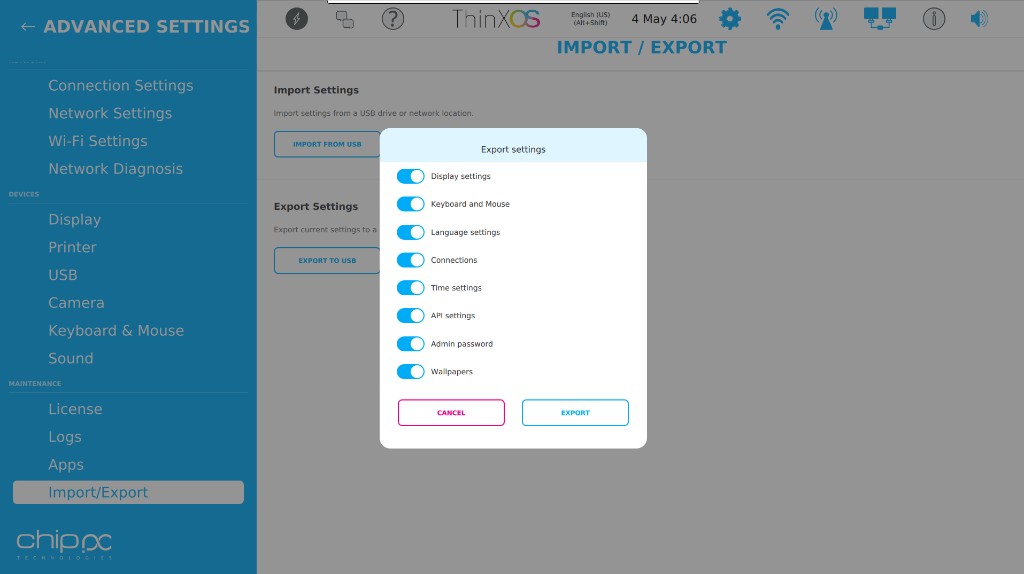Open the networked monitors icon
1024x574 pixels.
point(879,19)
